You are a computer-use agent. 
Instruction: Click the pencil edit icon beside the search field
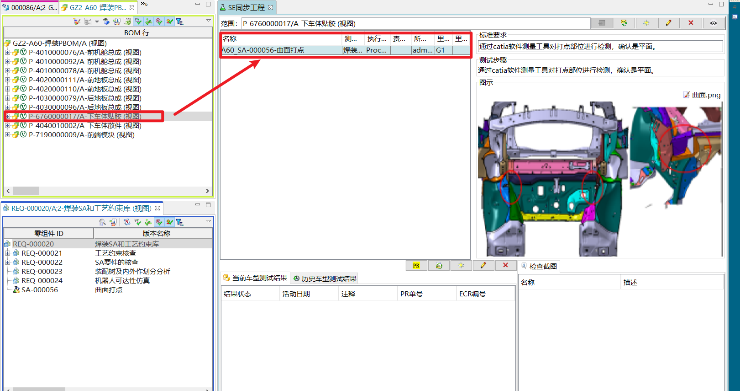tap(668, 23)
